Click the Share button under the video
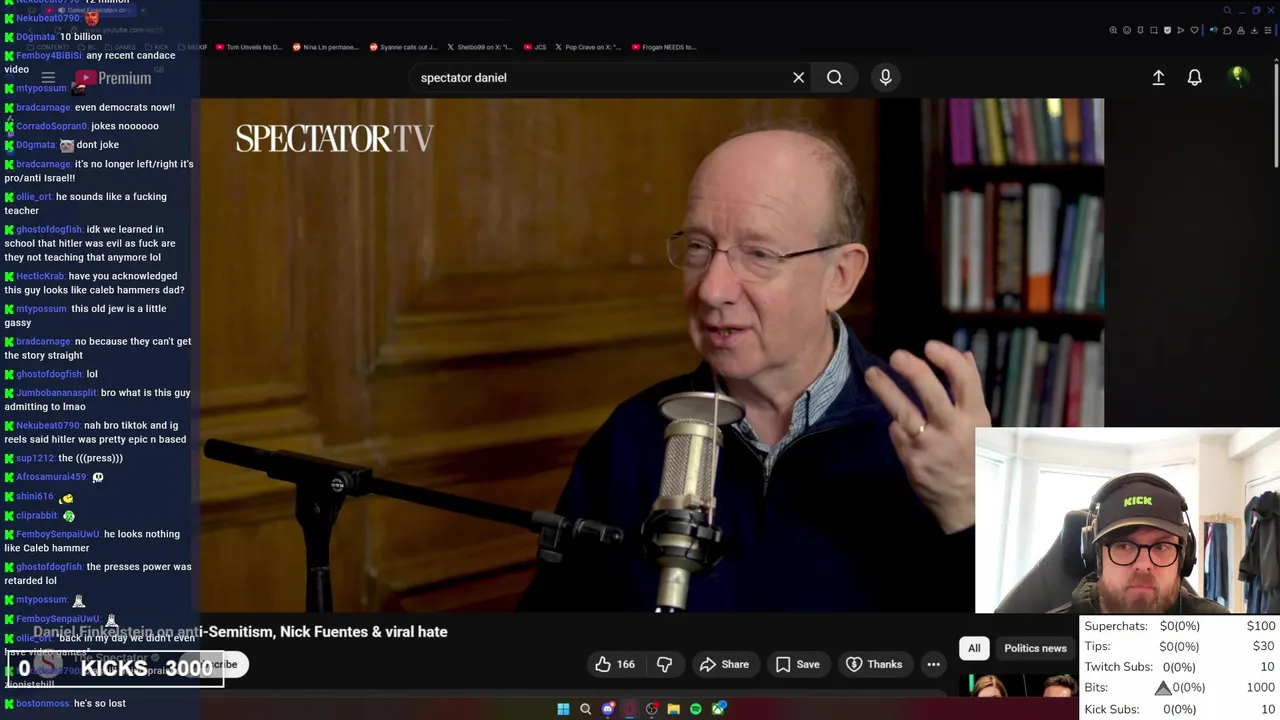Viewport: 1280px width, 720px height. coord(724,664)
